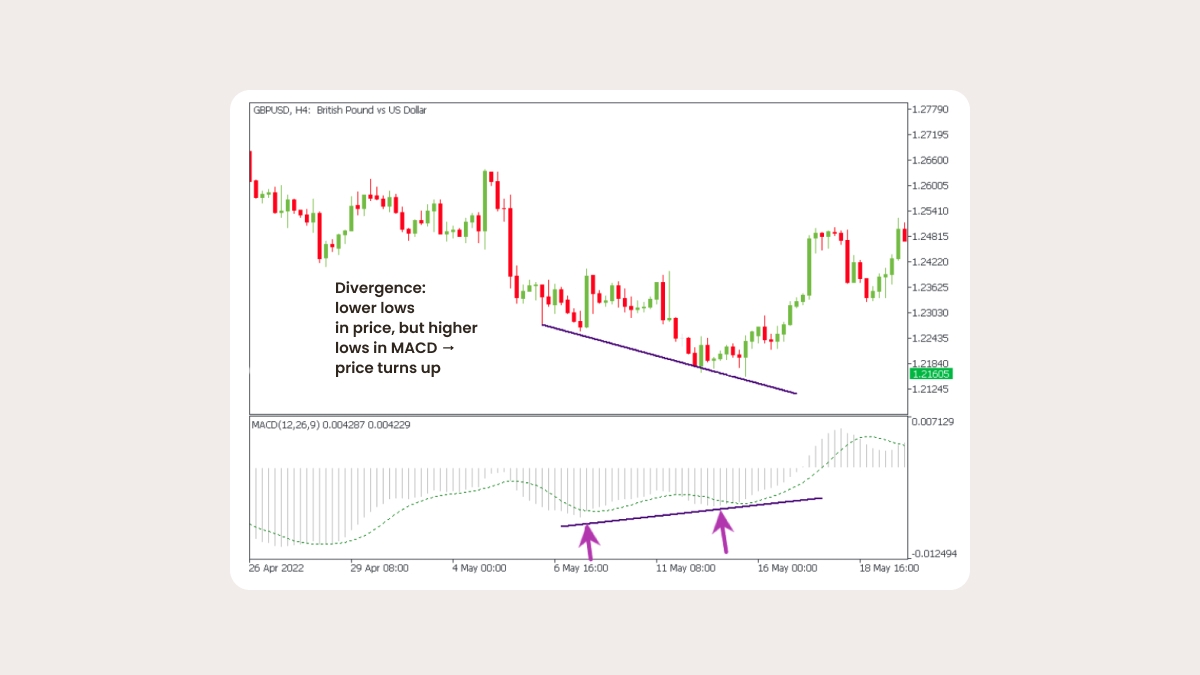Click the 1.21245 price axis label

(930, 390)
